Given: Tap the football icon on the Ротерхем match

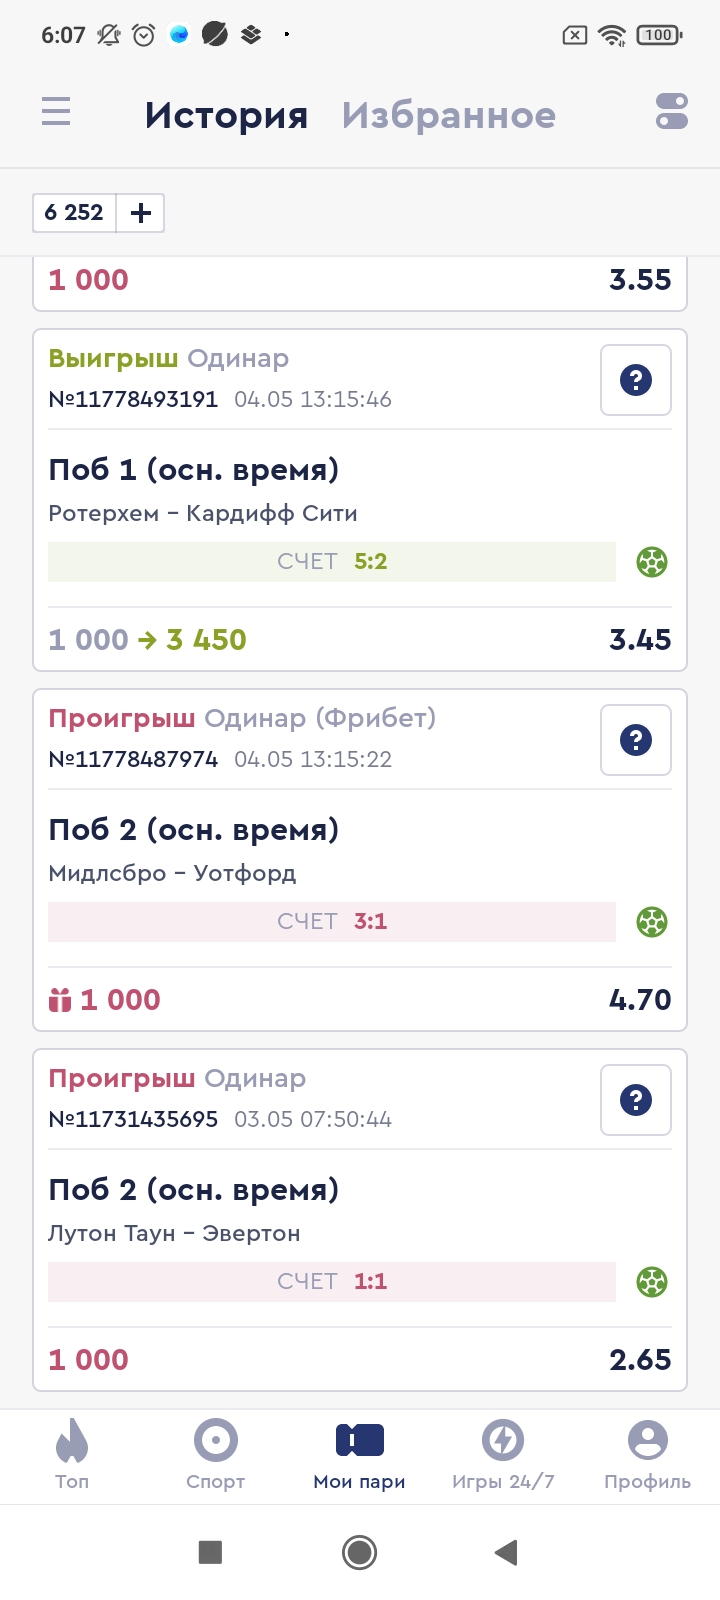Looking at the screenshot, I should pyautogui.click(x=652, y=562).
